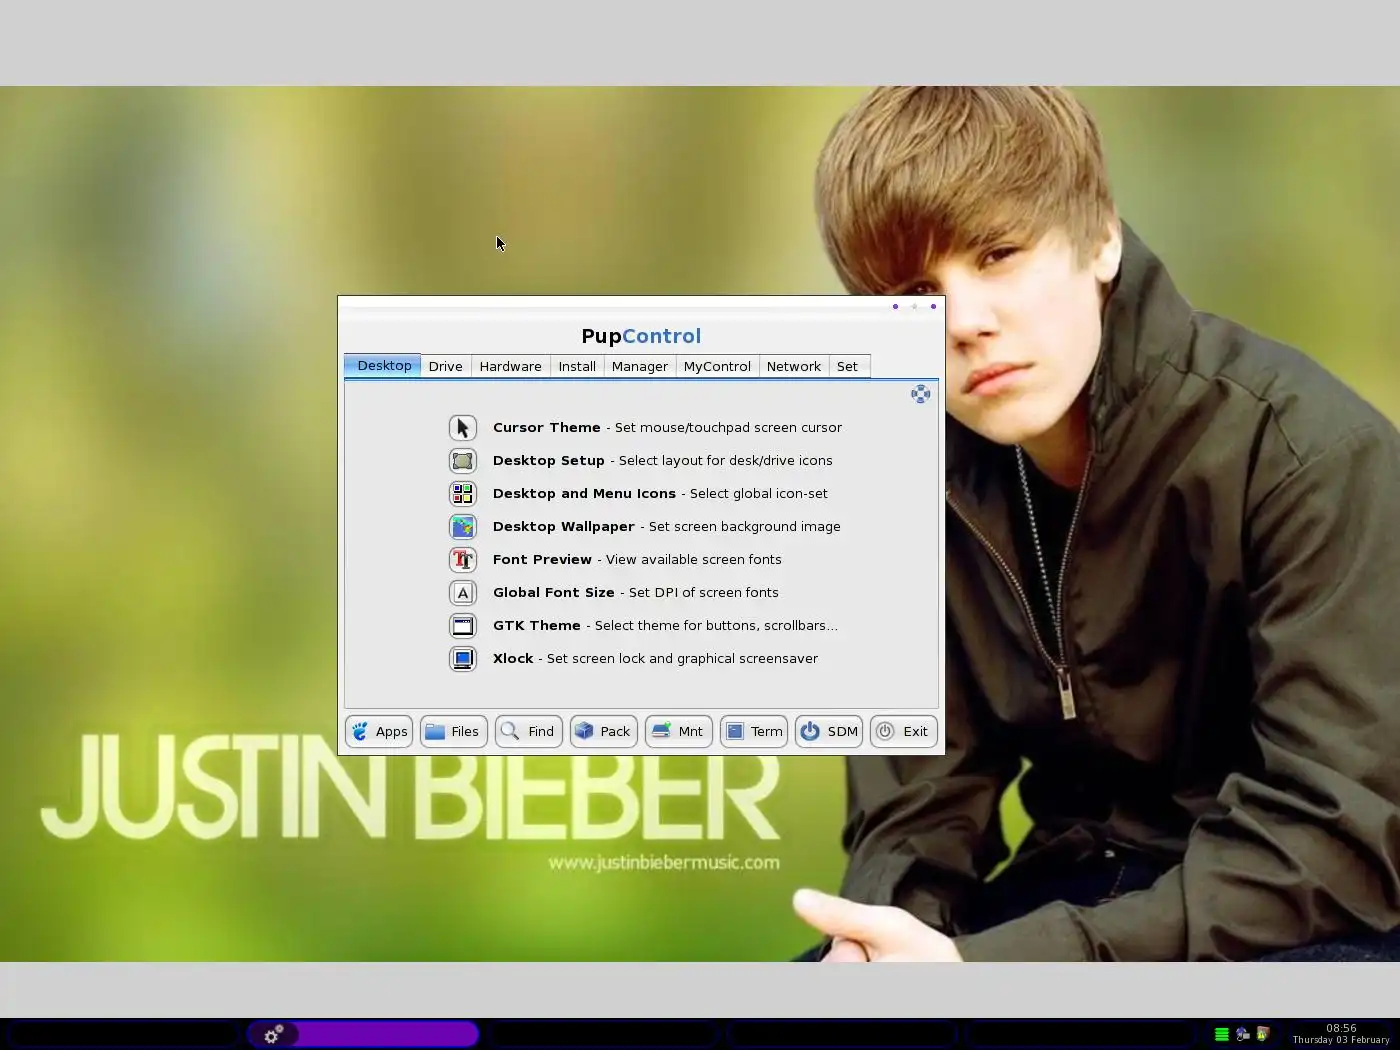This screenshot has height=1050, width=1400.
Task: Open the Font Preview icon
Action: click(x=462, y=560)
